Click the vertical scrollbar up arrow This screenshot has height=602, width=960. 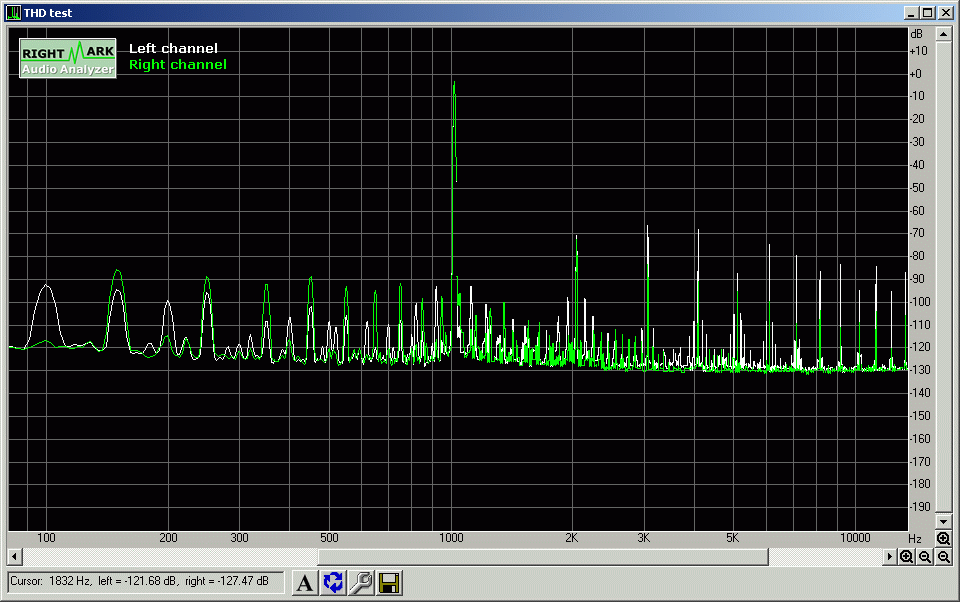943,34
